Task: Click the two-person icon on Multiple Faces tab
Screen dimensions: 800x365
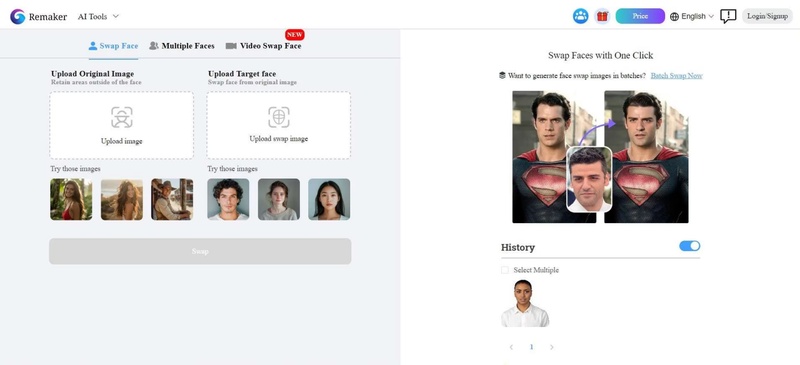Action: click(154, 46)
